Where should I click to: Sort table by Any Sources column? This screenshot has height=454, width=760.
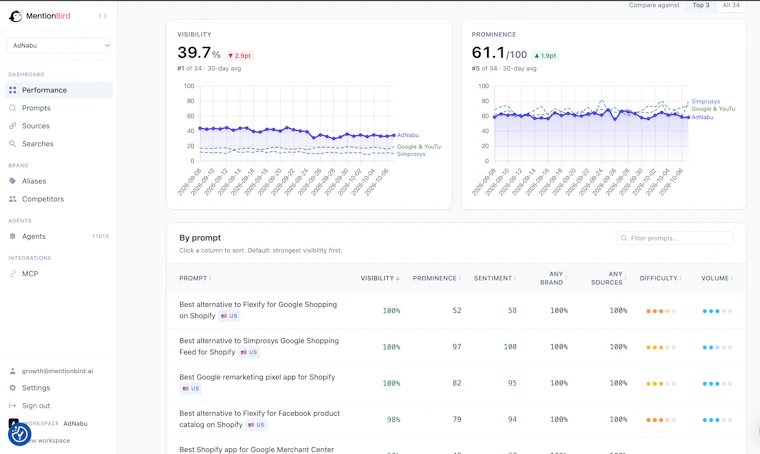[x=609, y=278]
